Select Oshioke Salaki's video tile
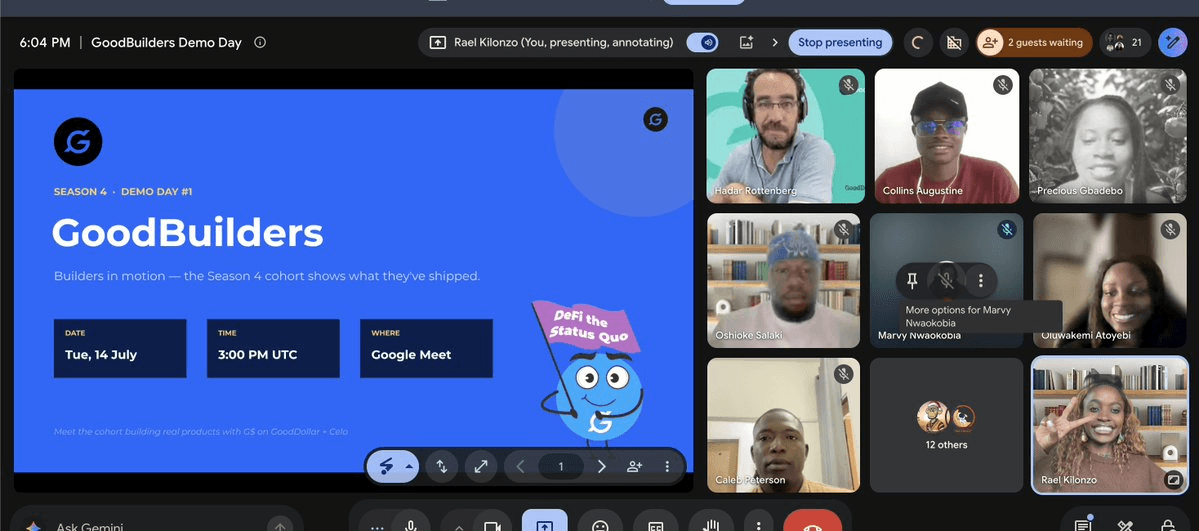This screenshot has width=1199, height=531. click(783, 280)
